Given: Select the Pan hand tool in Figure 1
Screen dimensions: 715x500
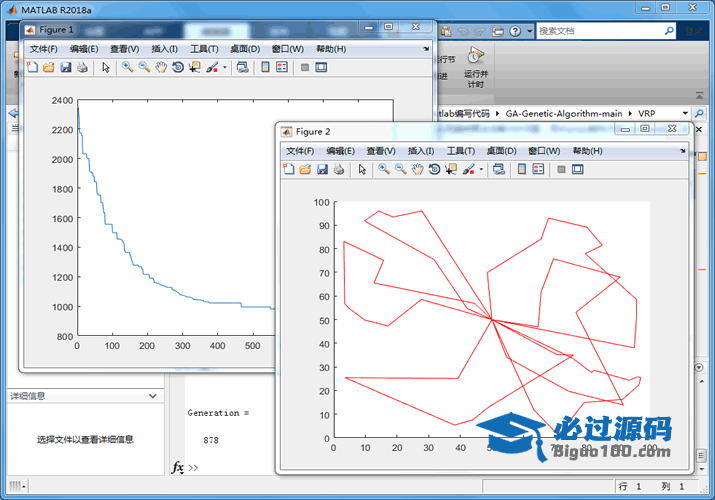Looking at the screenshot, I should [161, 67].
